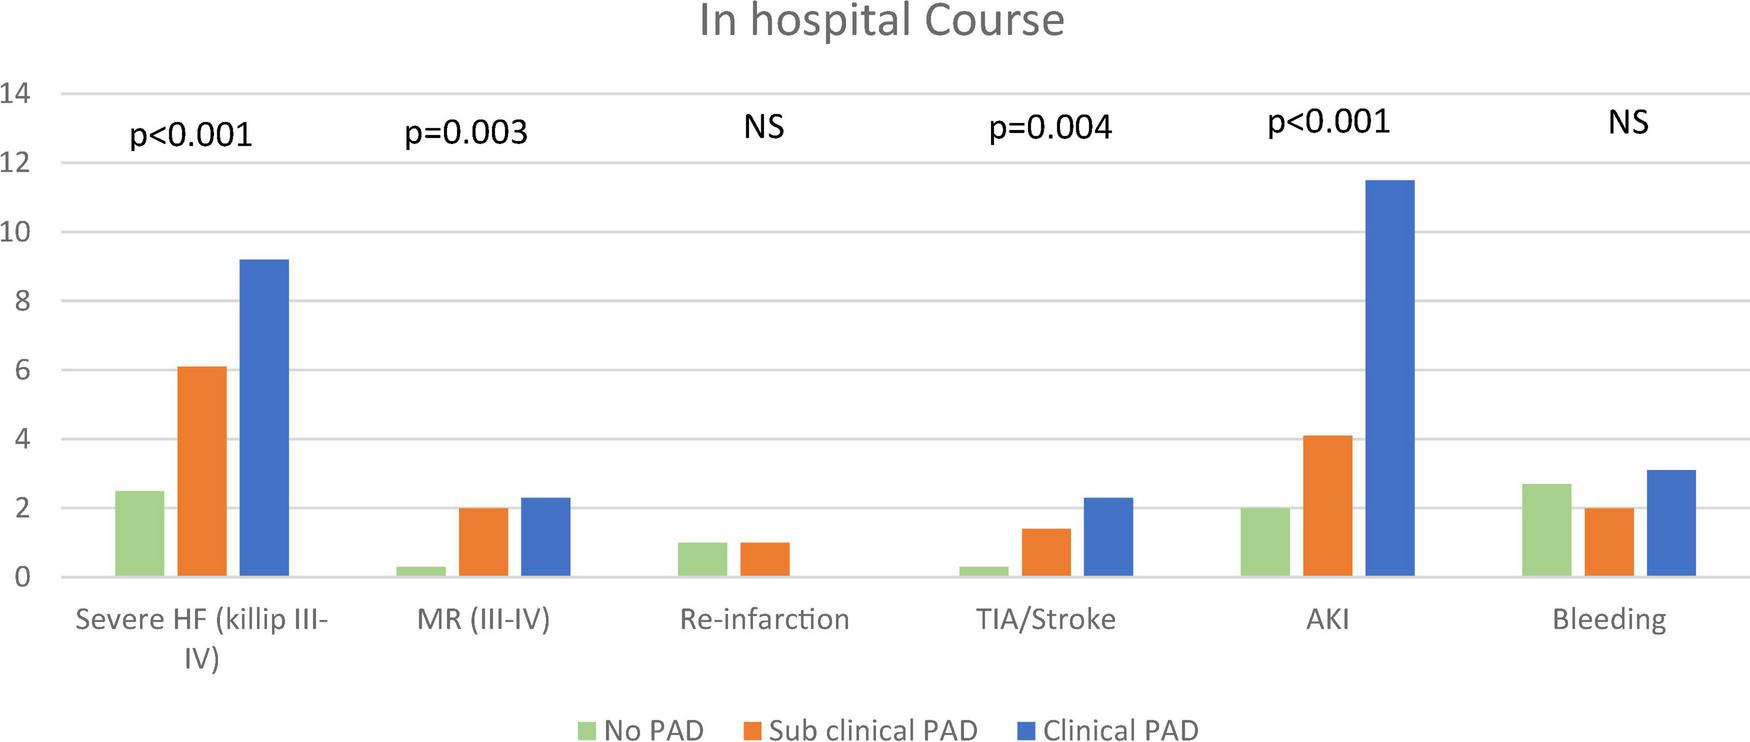1750x742 pixels.
Task: Select the orange AKI Sub clinical PAD bar
Action: (x=1328, y=506)
